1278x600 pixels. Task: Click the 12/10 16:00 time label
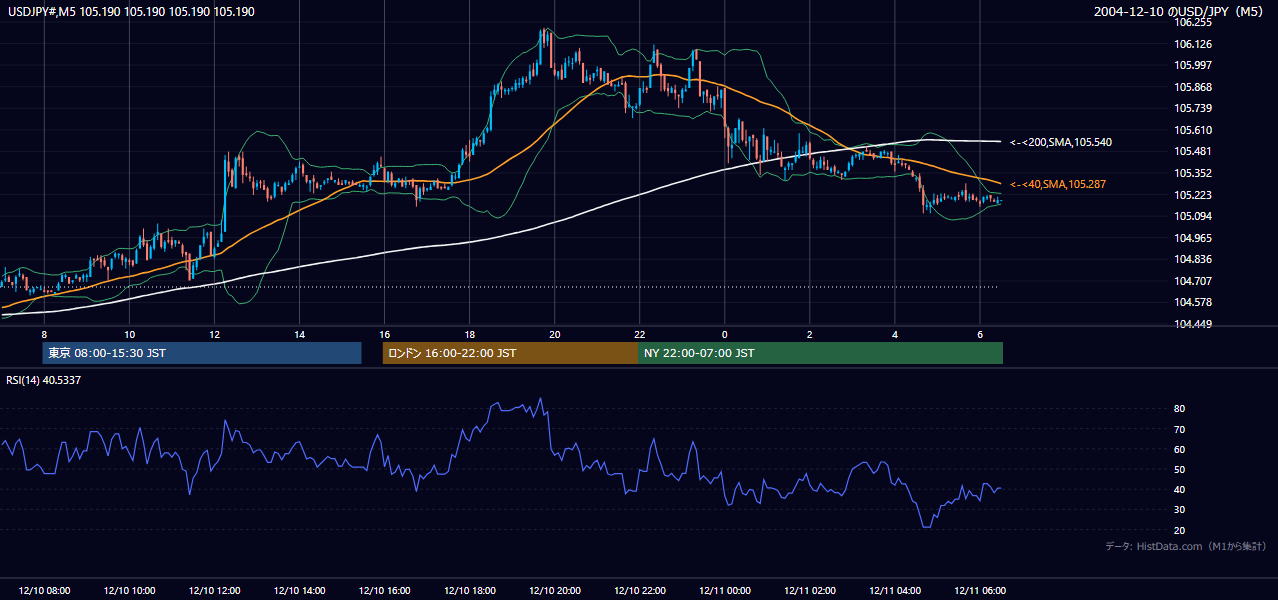pos(384,590)
